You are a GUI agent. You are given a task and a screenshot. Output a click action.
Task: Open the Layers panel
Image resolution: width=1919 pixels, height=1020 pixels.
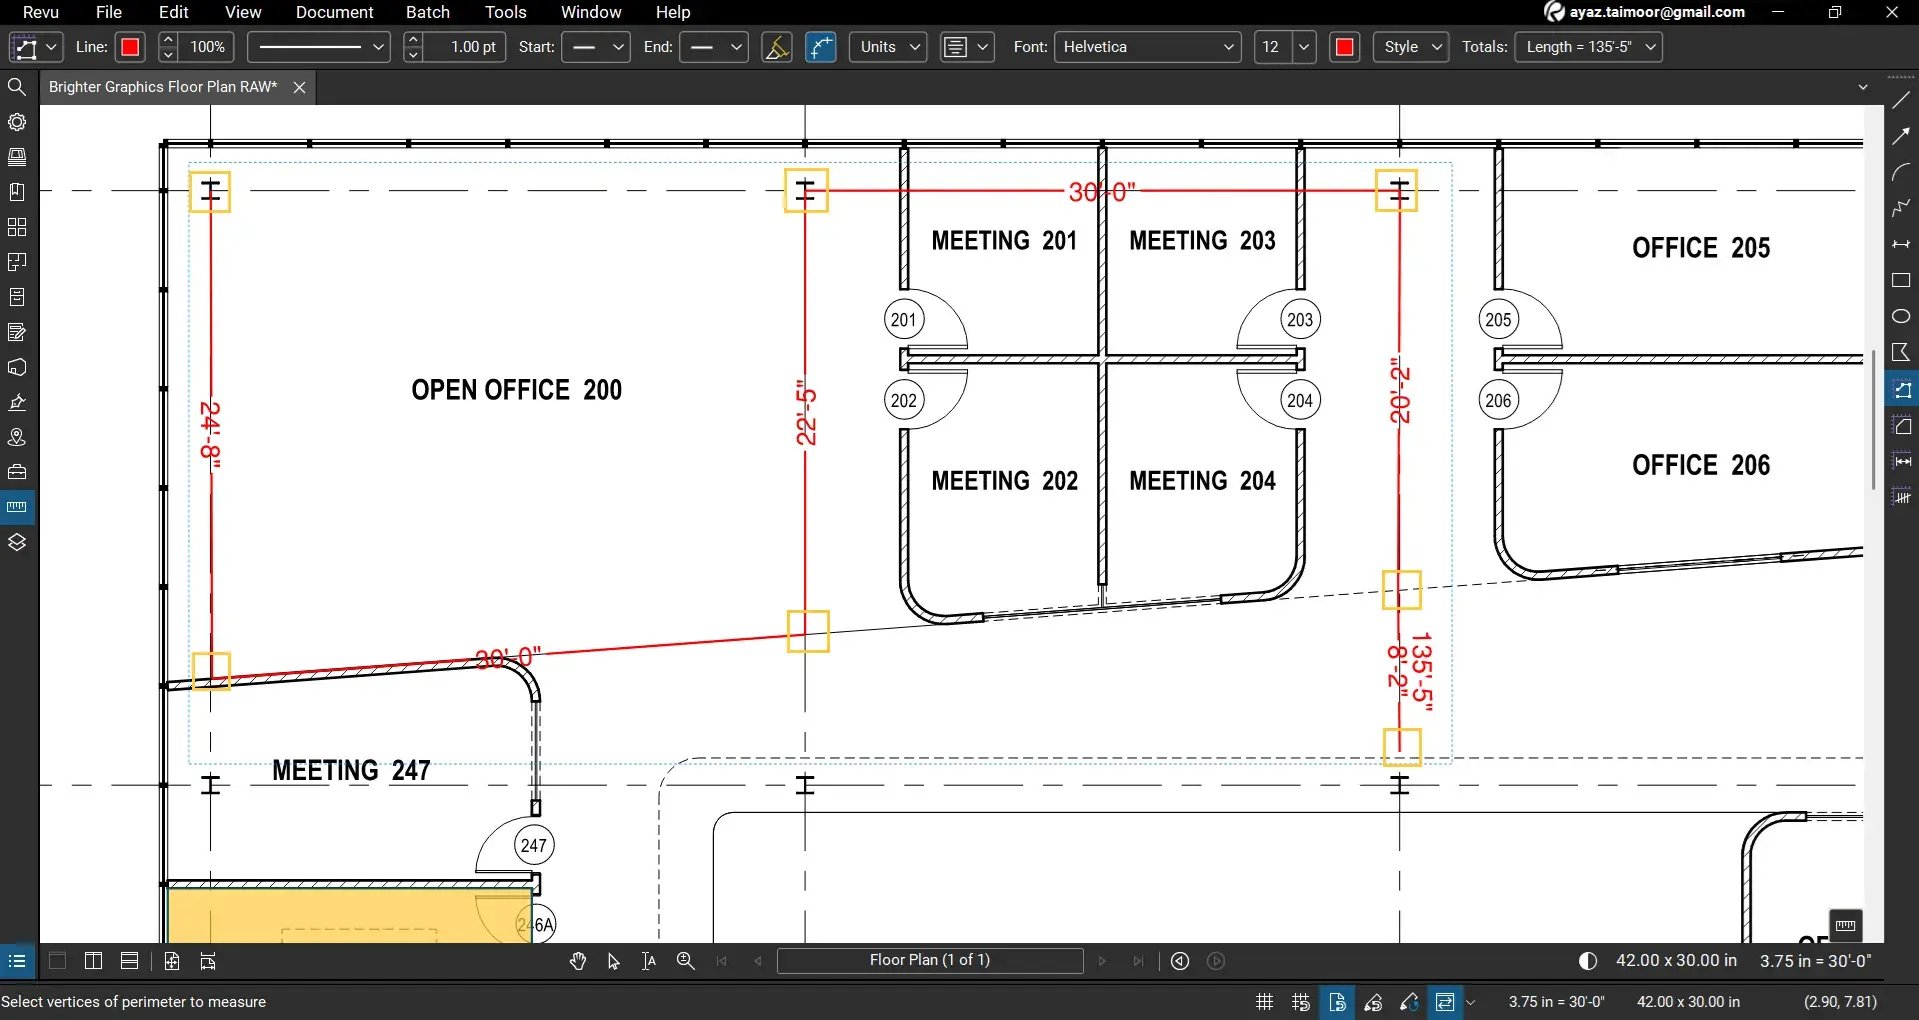(17, 541)
